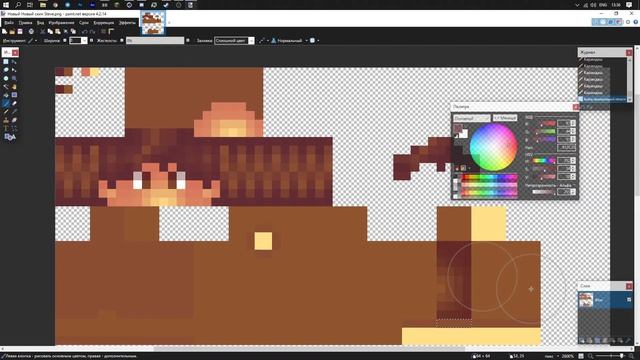This screenshot has height=360, width=640.
Task: Open the antialiasing mode dropdown
Action: pos(264,40)
